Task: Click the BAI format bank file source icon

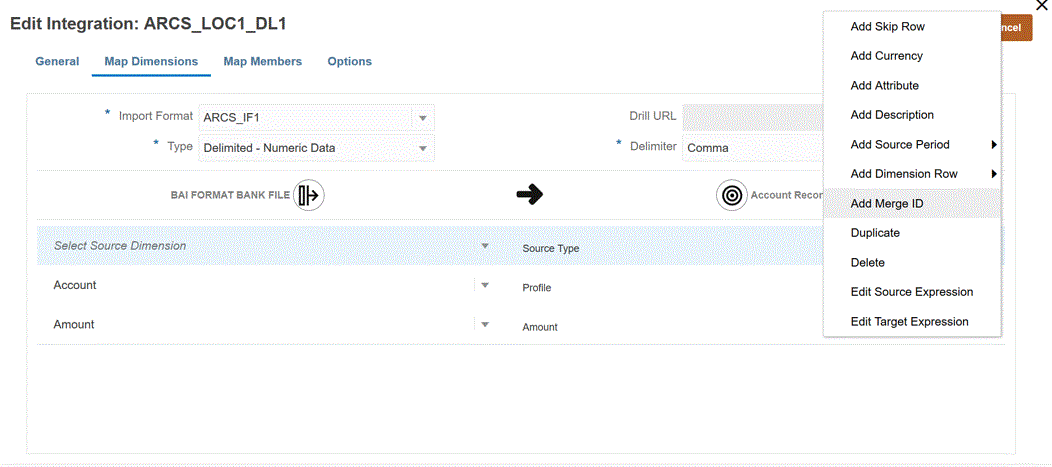Action: (309, 195)
